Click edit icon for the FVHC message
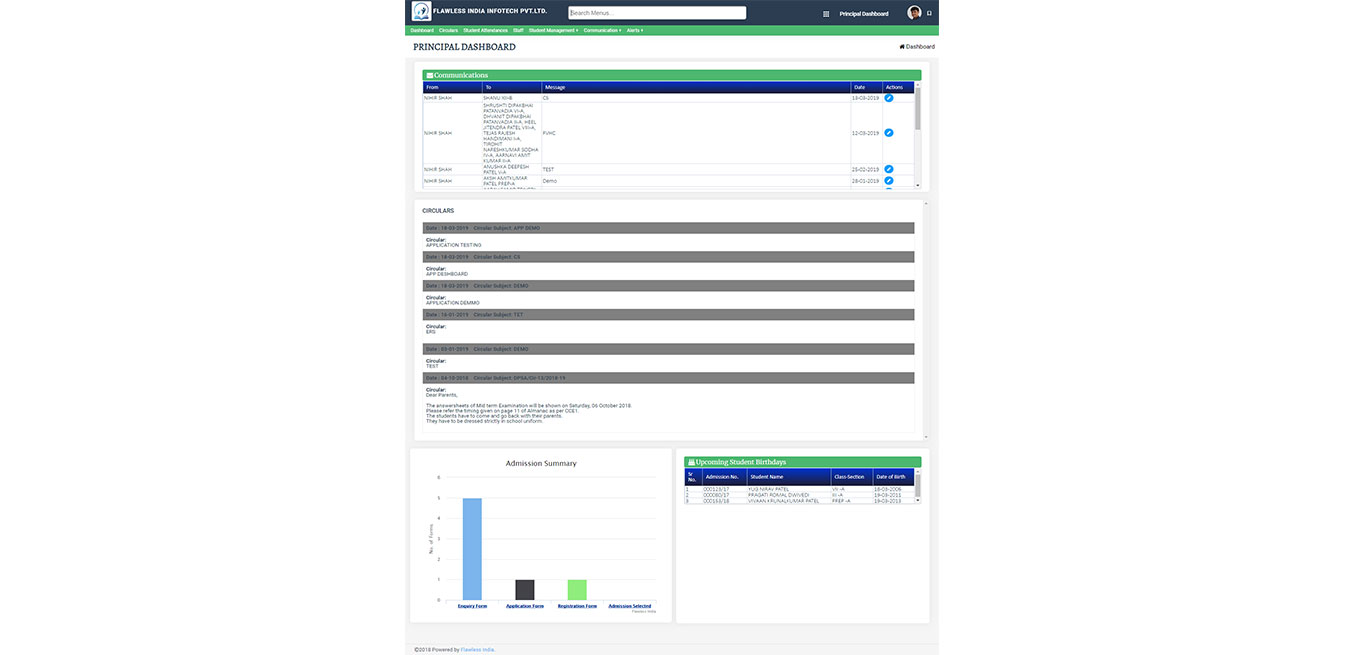The width and height of the screenshot is (1345, 655). tap(889, 132)
